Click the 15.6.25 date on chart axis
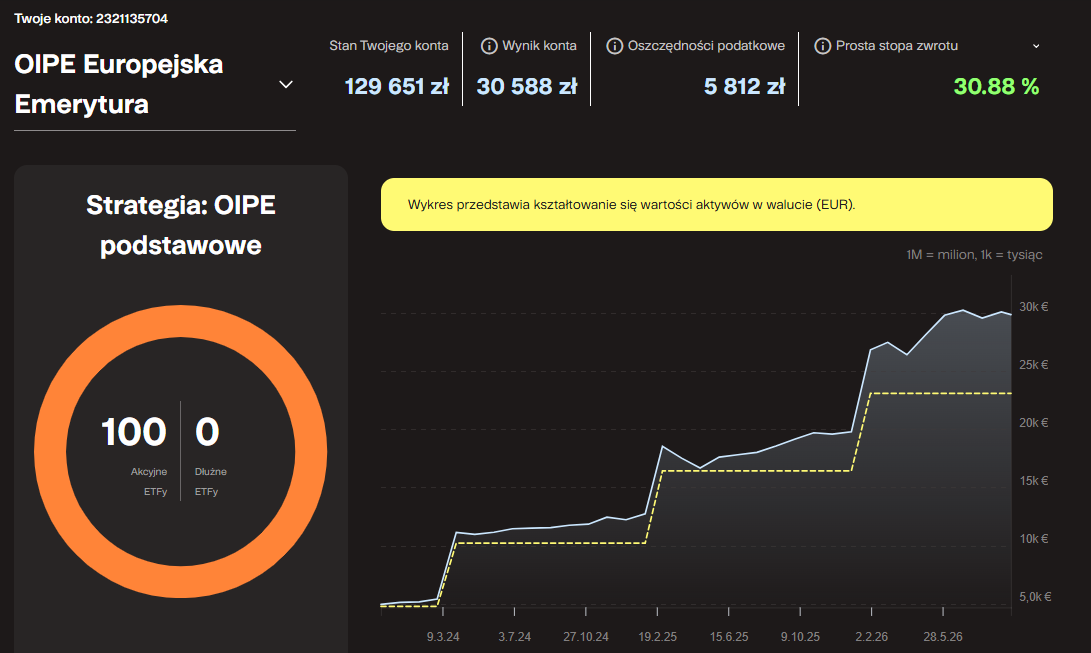This screenshot has width=1091, height=653. click(x=729, y=636)
